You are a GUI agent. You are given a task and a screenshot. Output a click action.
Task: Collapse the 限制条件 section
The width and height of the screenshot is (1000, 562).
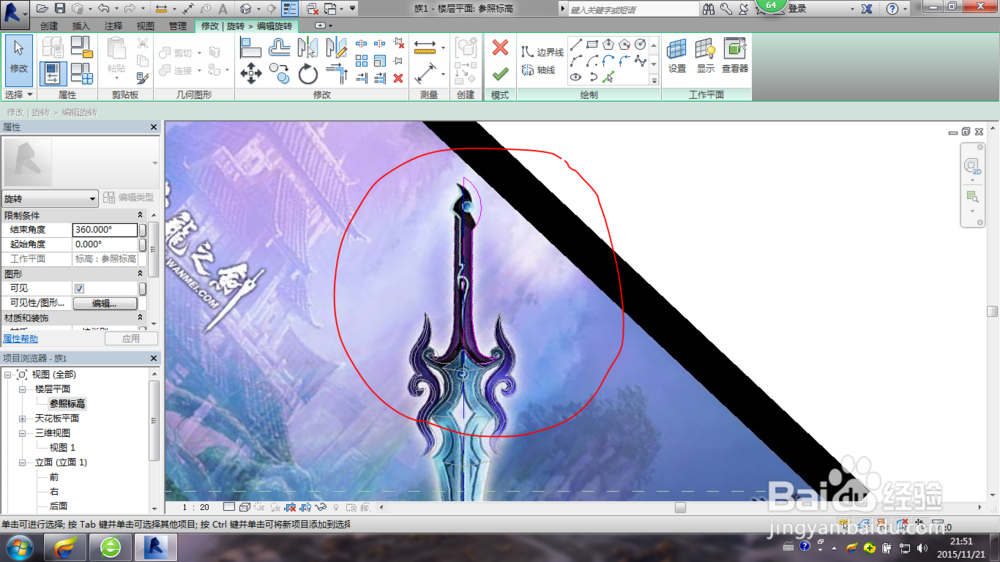140,215
